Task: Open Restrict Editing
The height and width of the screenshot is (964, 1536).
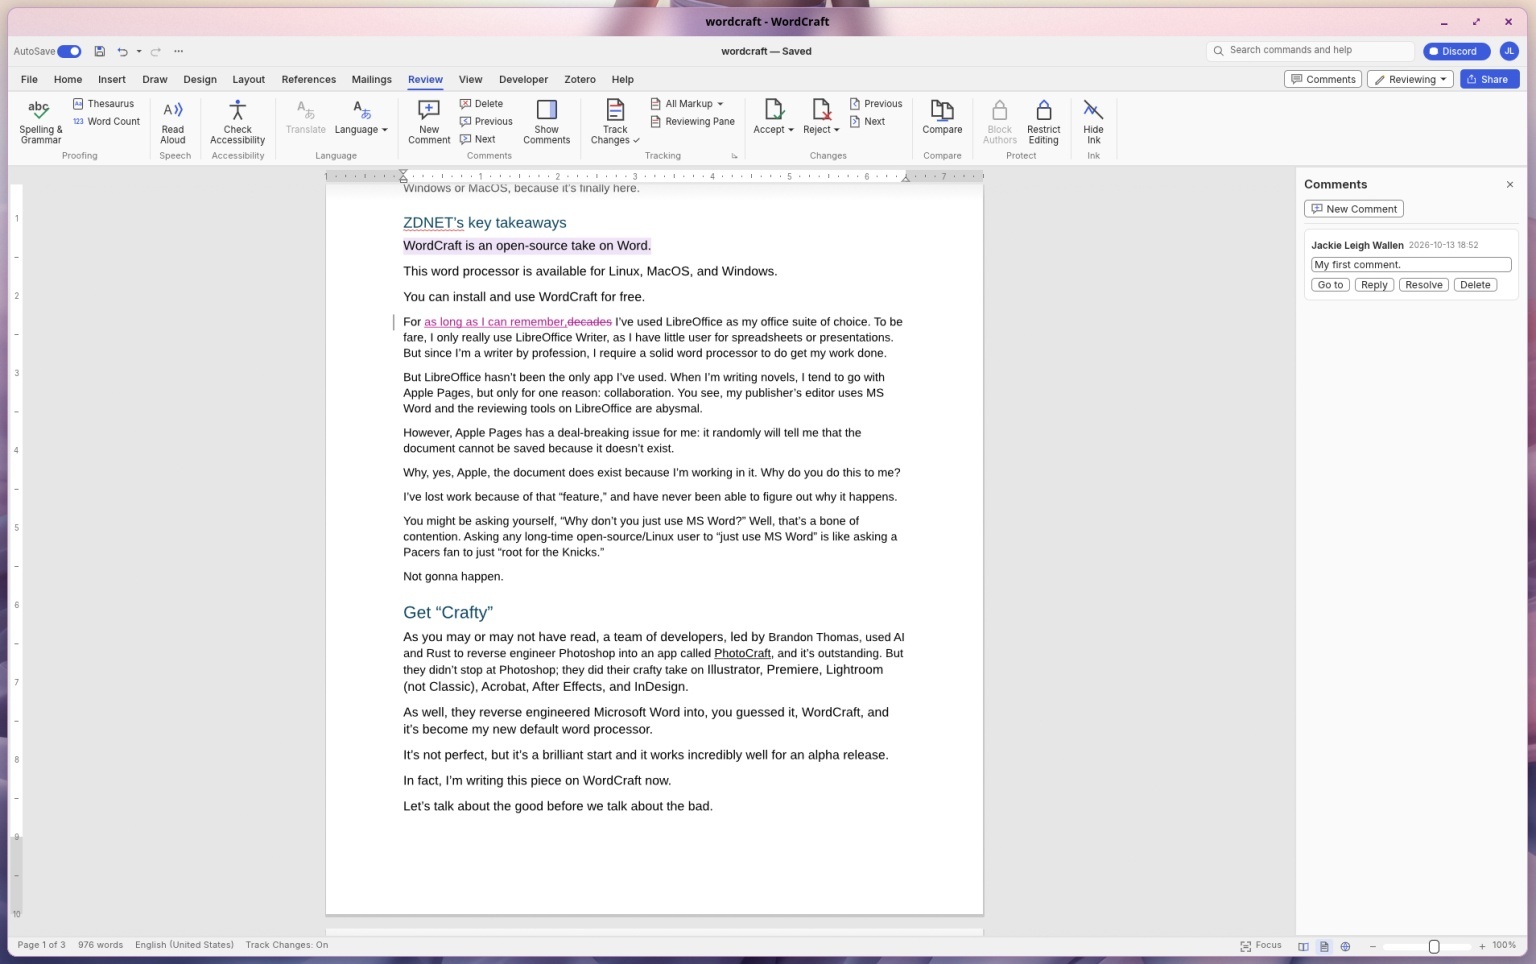Action: [x=1043, y=121]
